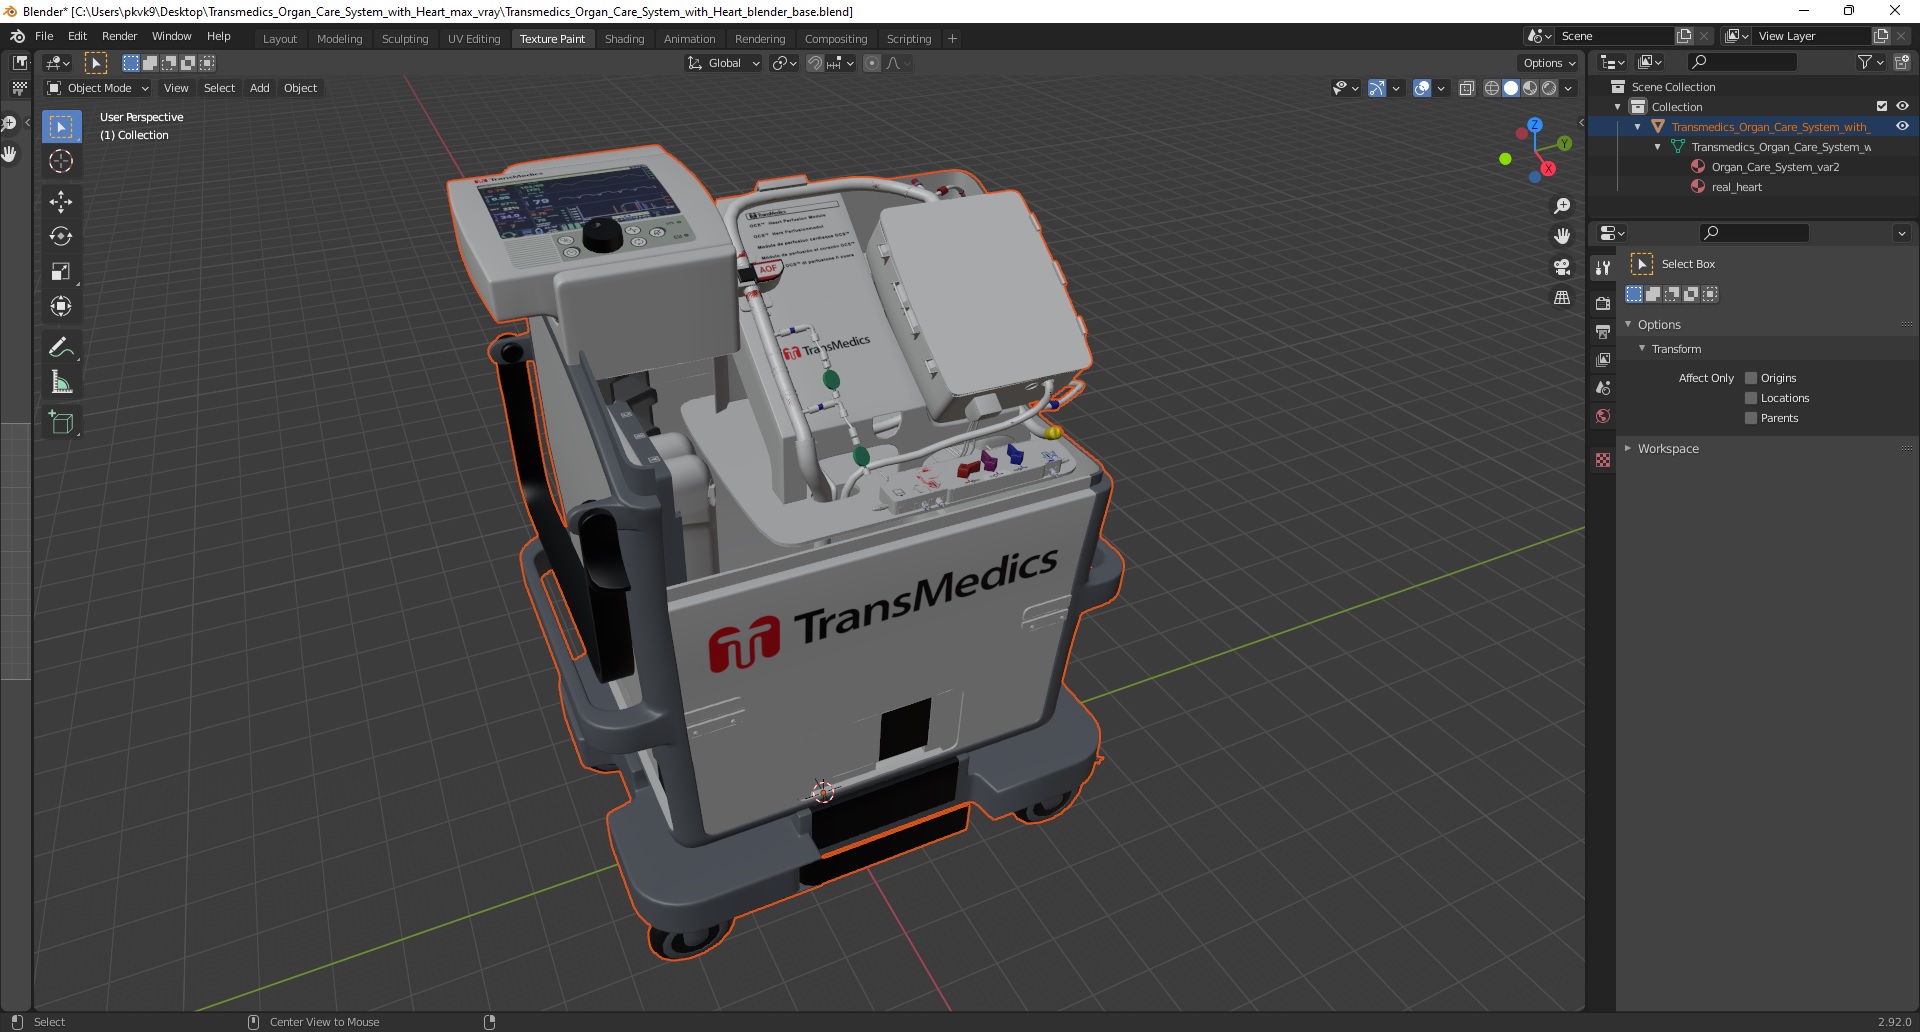Click the Blender logo menu icon
Viewport: 1920px width, 1032px height.
[x=17, y=36]
